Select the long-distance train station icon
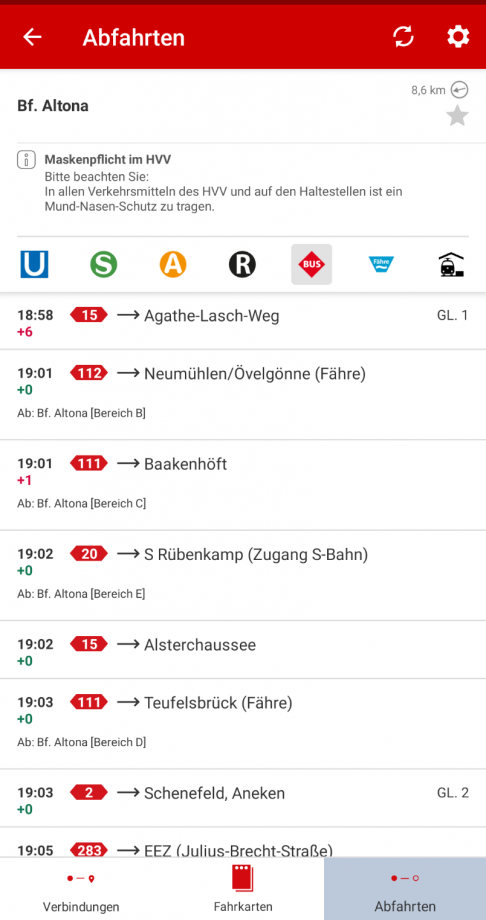Screen dimensions: 486x920 451,265
